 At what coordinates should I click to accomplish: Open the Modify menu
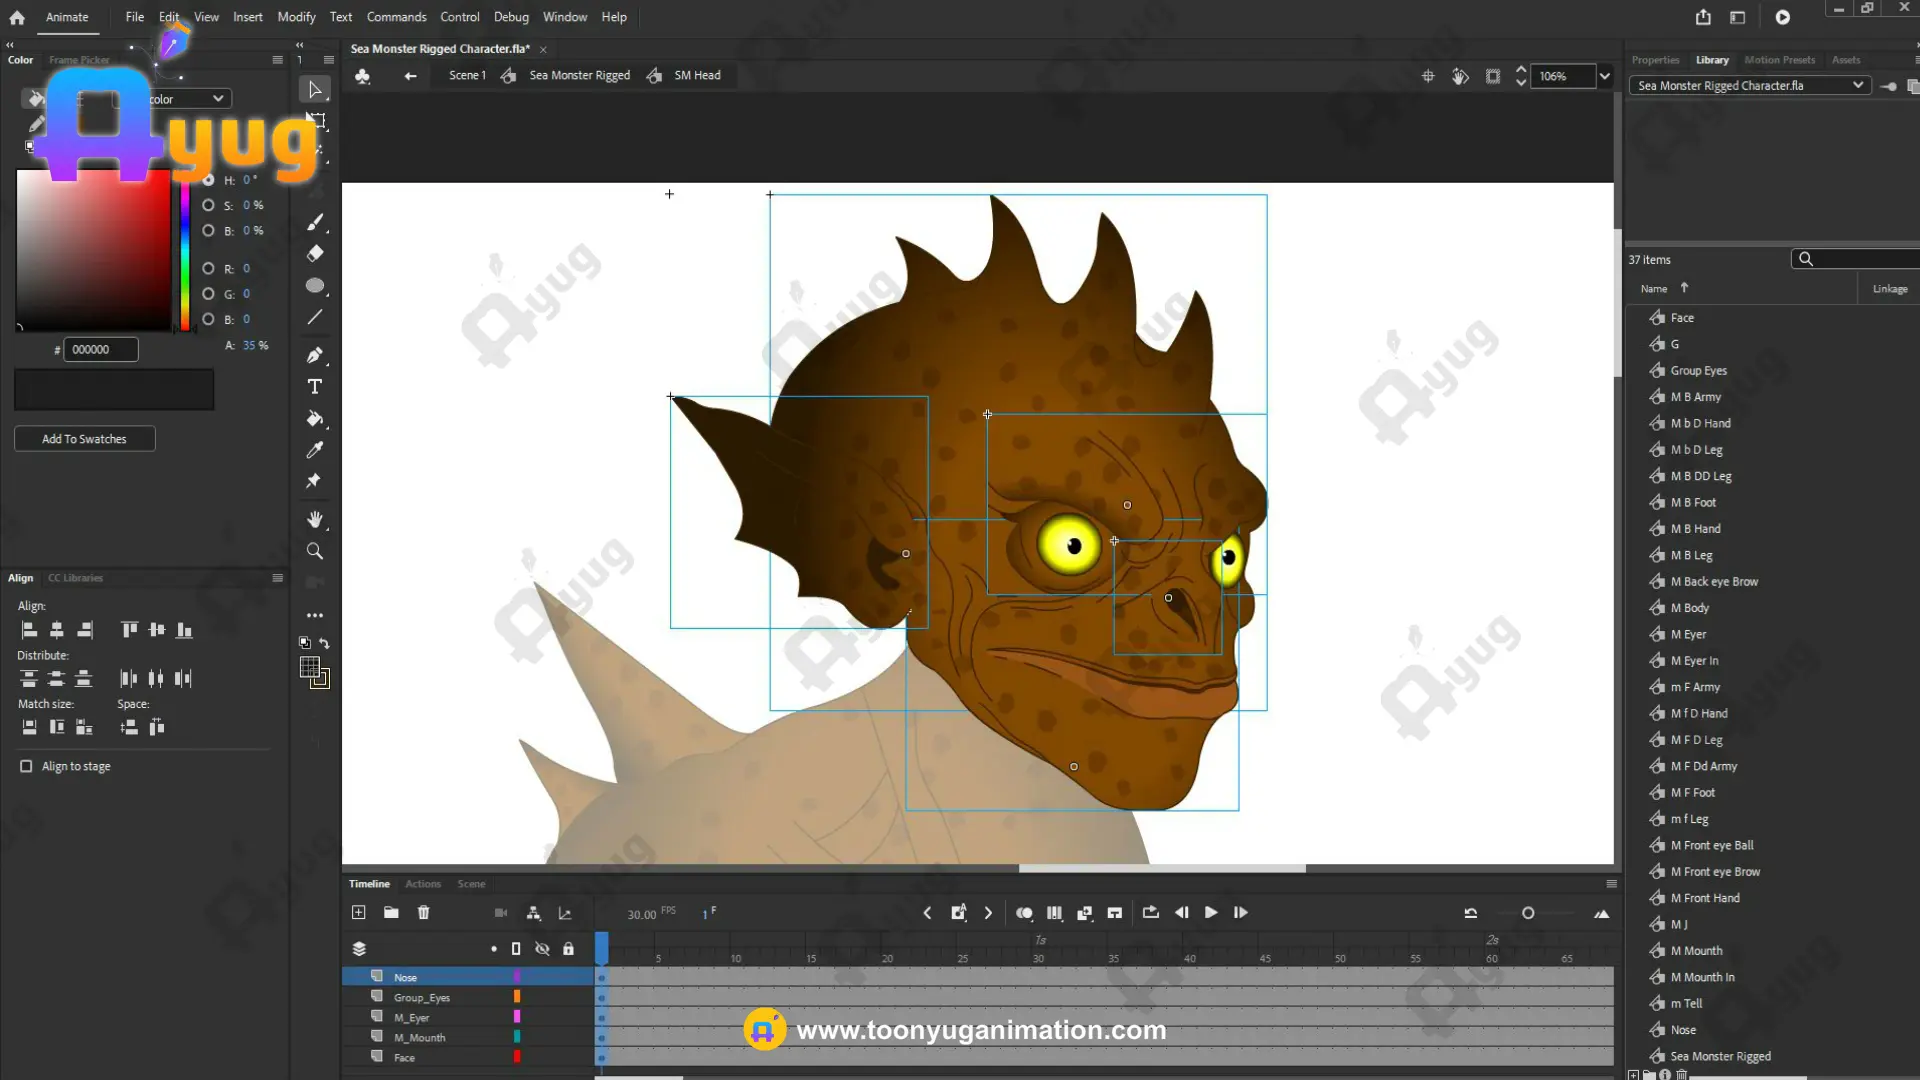(x=296, y=17)
